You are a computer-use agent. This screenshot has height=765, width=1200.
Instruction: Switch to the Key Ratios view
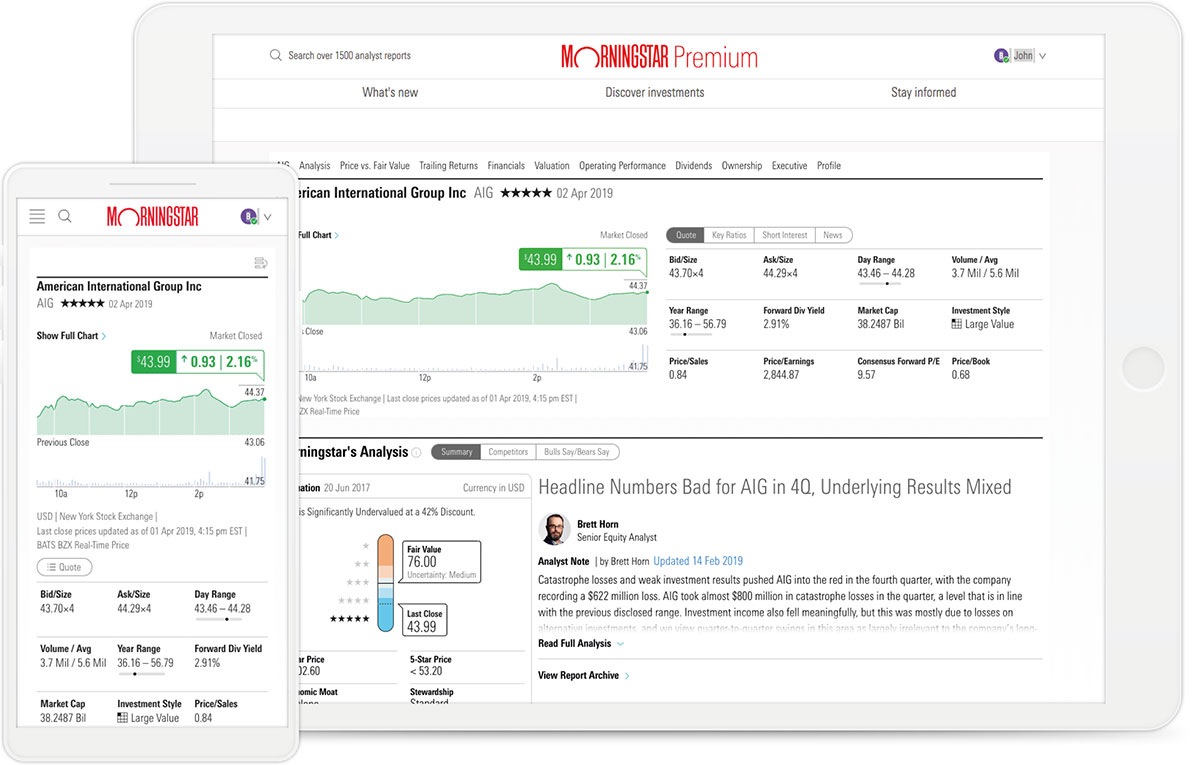click(x=729, y=235)
